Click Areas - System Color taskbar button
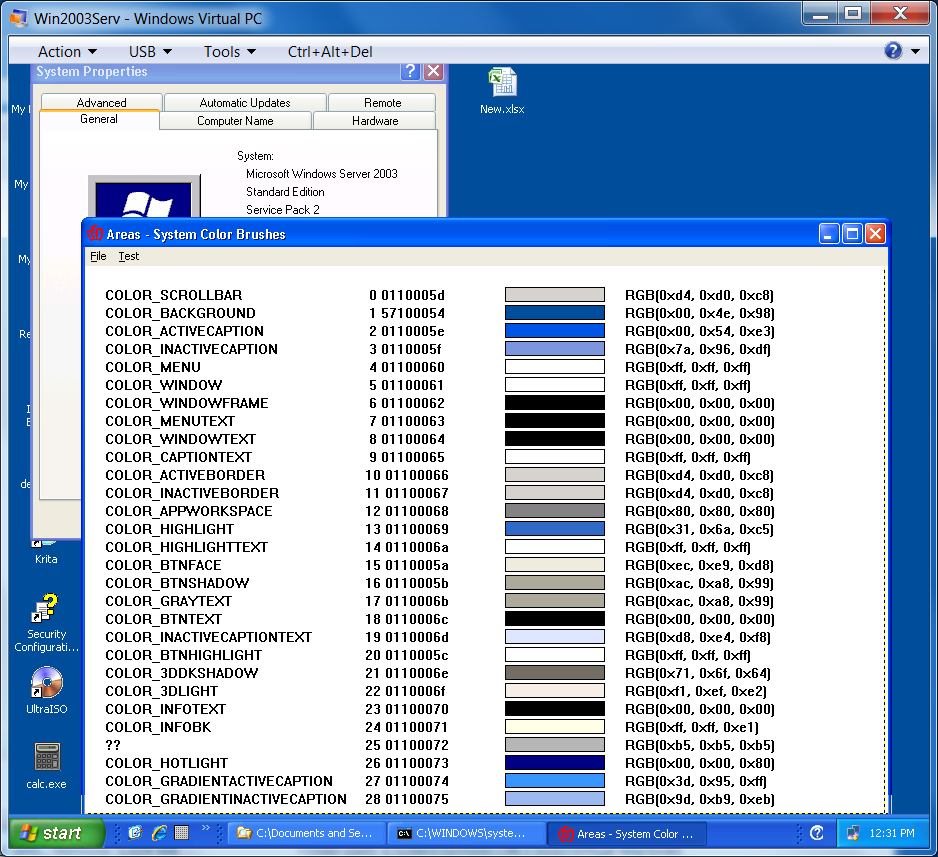Viewport: 938px width, 857px height. (627, 833)
